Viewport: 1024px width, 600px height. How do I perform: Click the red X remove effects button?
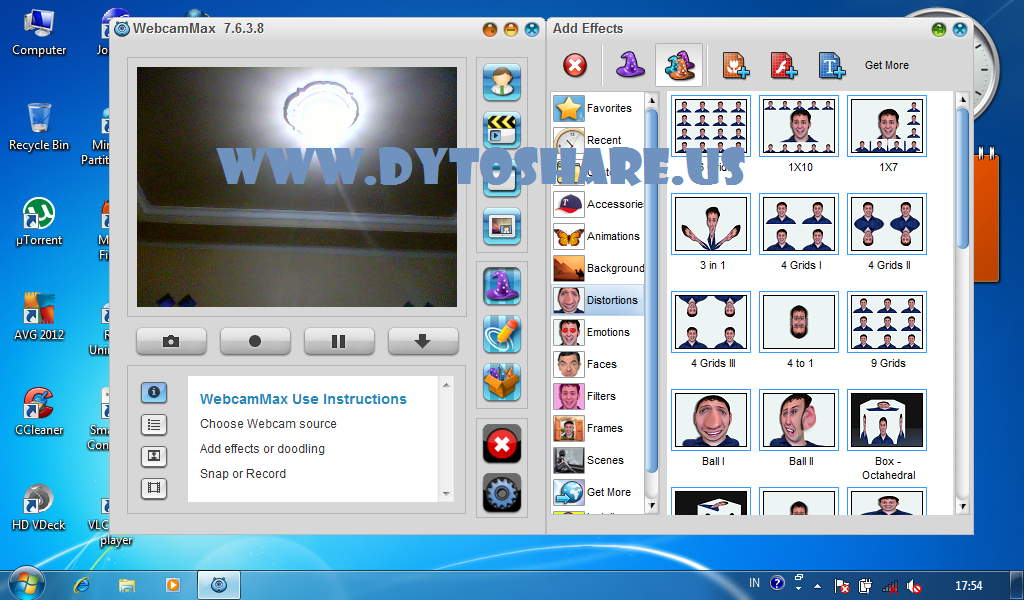click(x=502, y=444)
